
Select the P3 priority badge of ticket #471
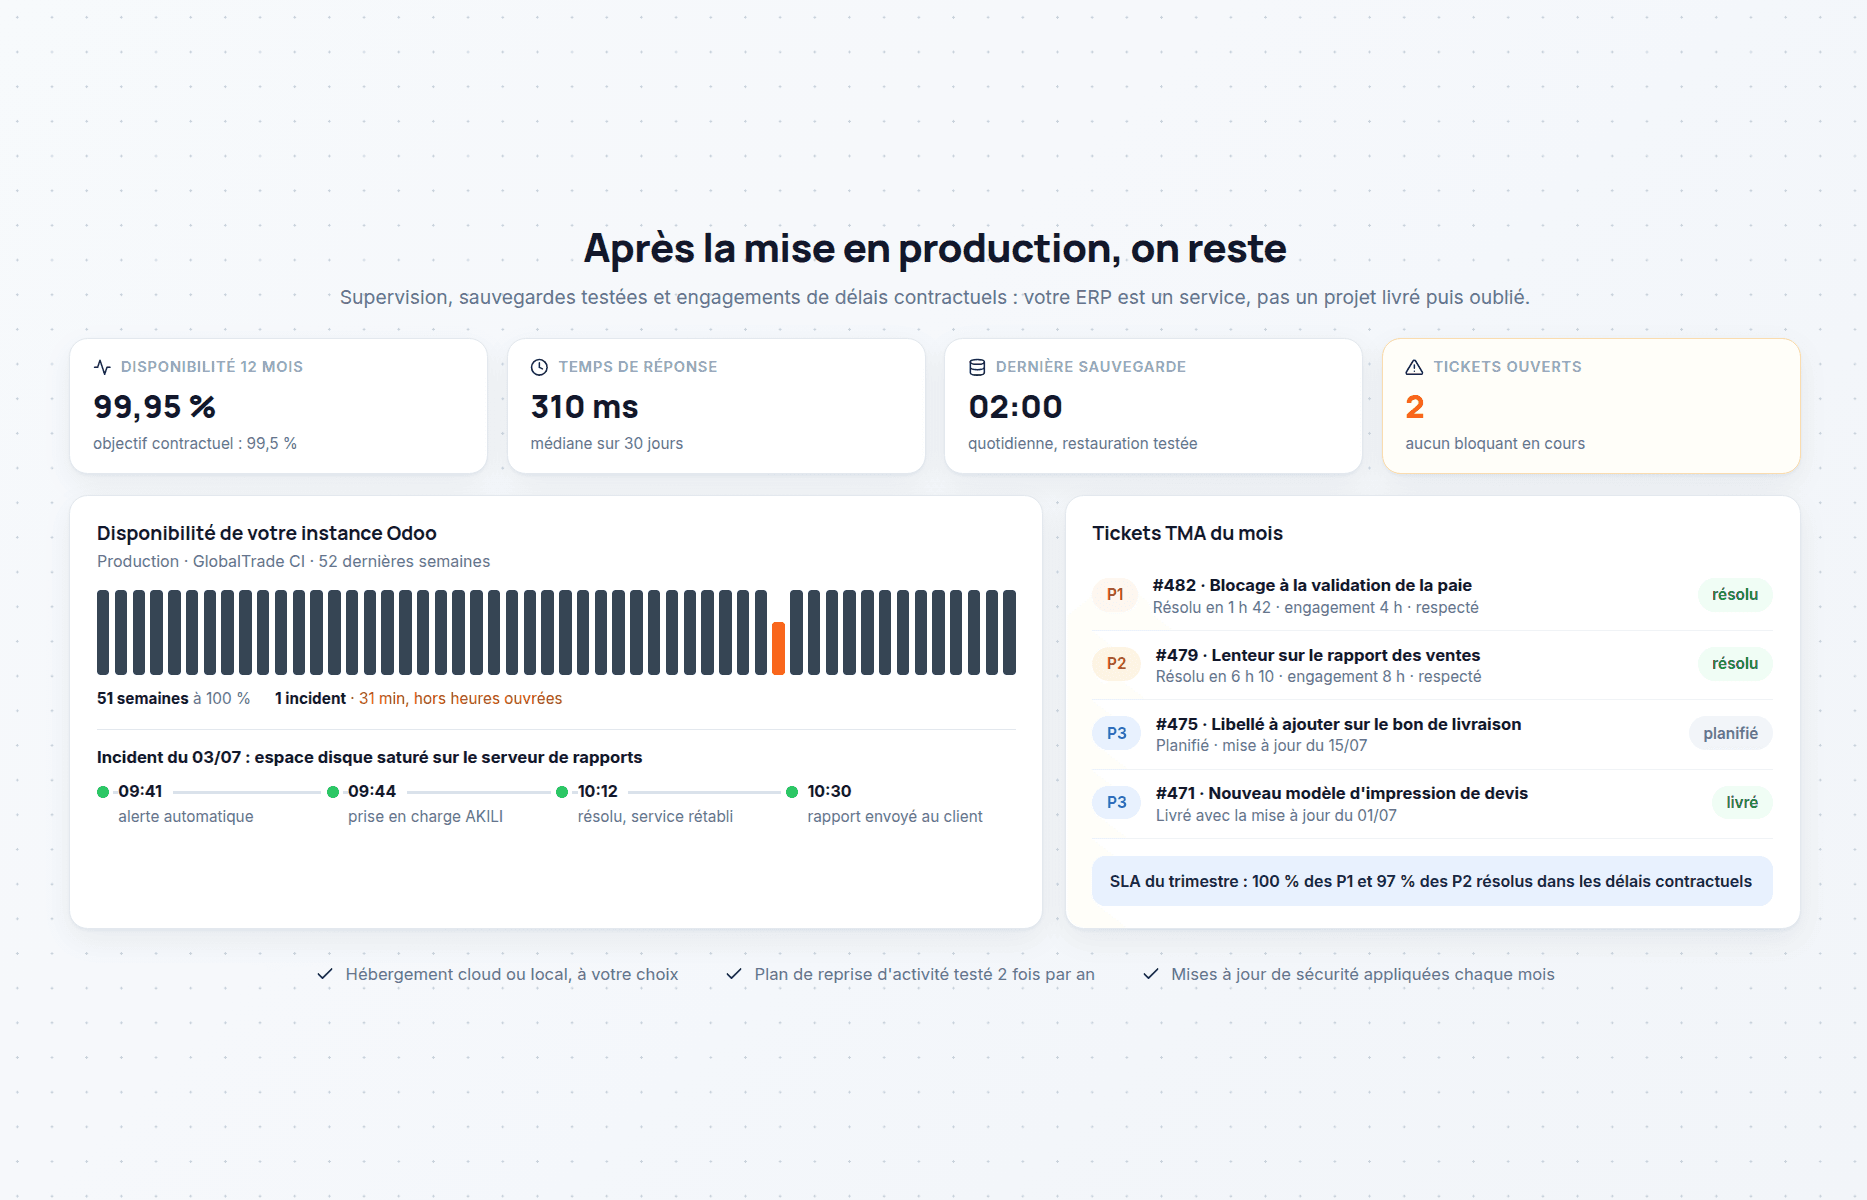(x=1116, y=803)
